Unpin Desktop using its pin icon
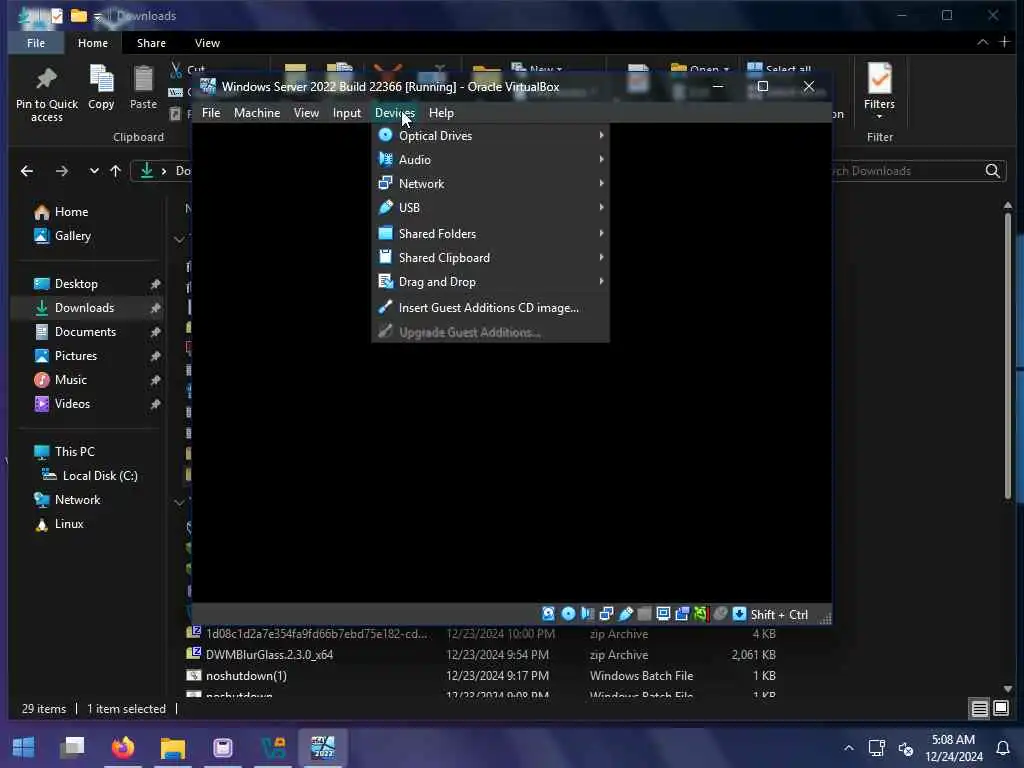Screen dimensions: 1024x768 [x=155, y=284]
